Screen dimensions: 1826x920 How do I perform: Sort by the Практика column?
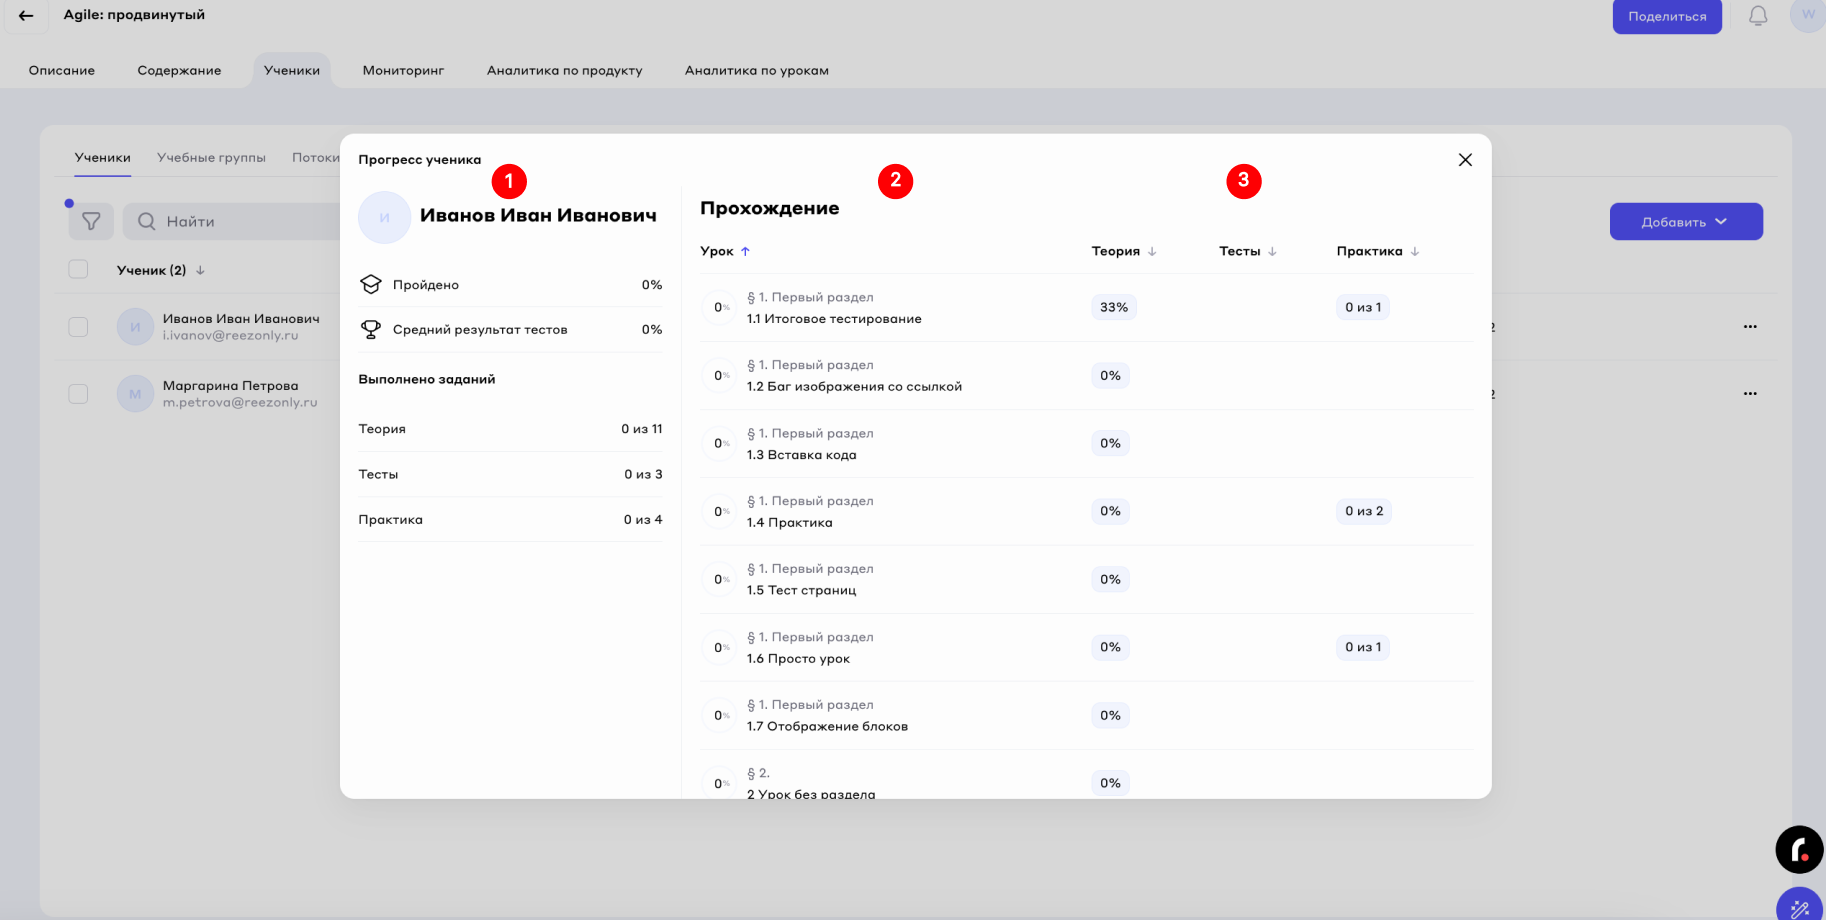[x=1377, y=251]
